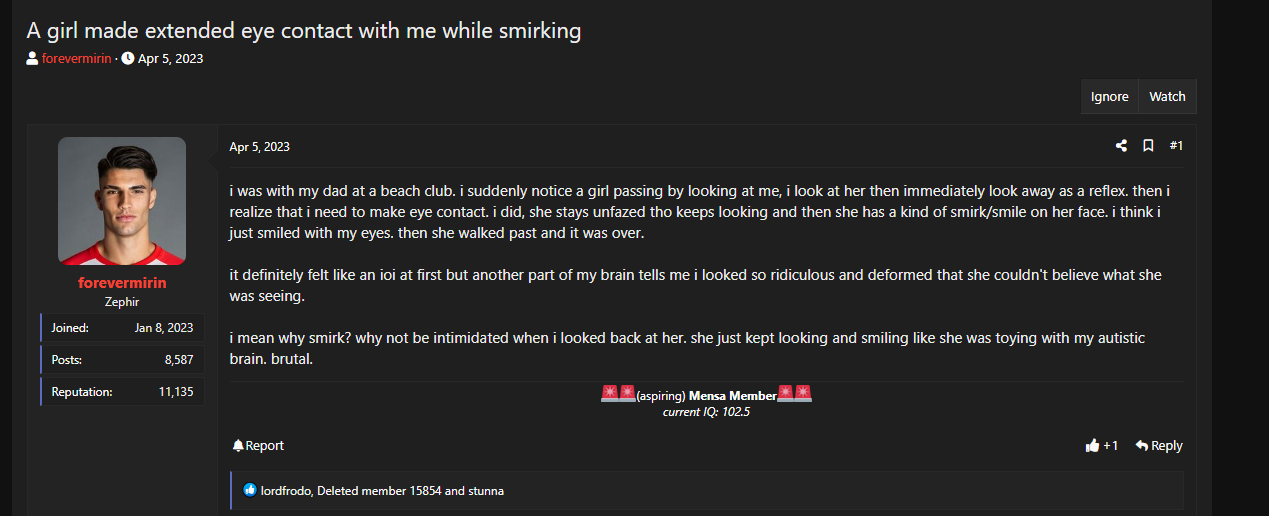Click forevermirin's avatar picture
Screen dimensions: 1269x516
pos(122,201)
